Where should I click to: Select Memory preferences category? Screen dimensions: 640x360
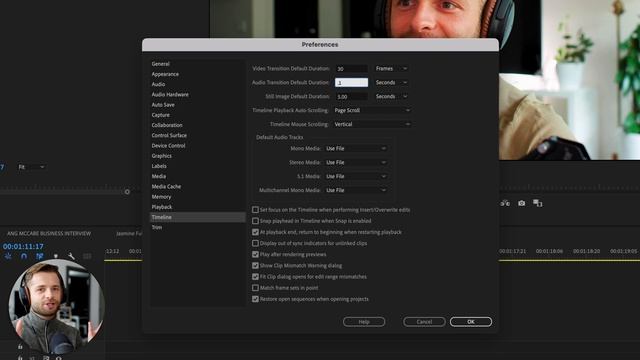tap(161, 196)
